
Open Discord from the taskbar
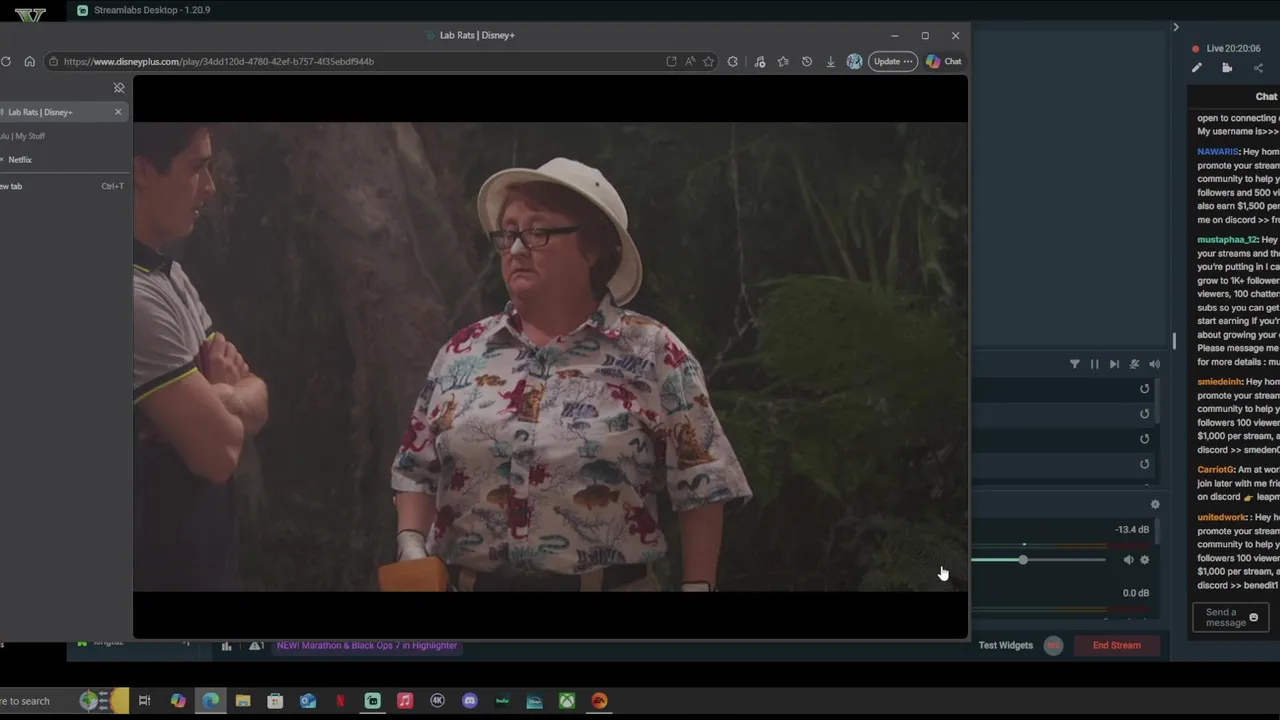[470, 701]
